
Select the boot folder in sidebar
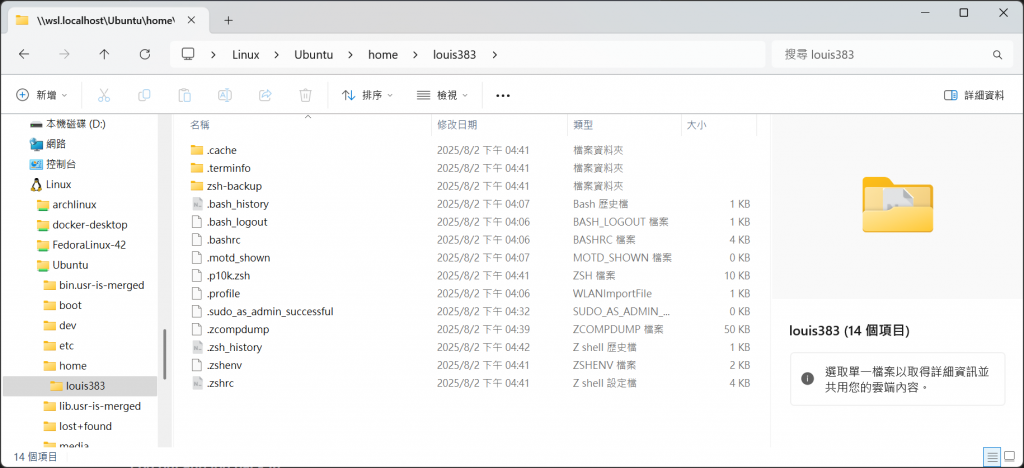point(71,305)
